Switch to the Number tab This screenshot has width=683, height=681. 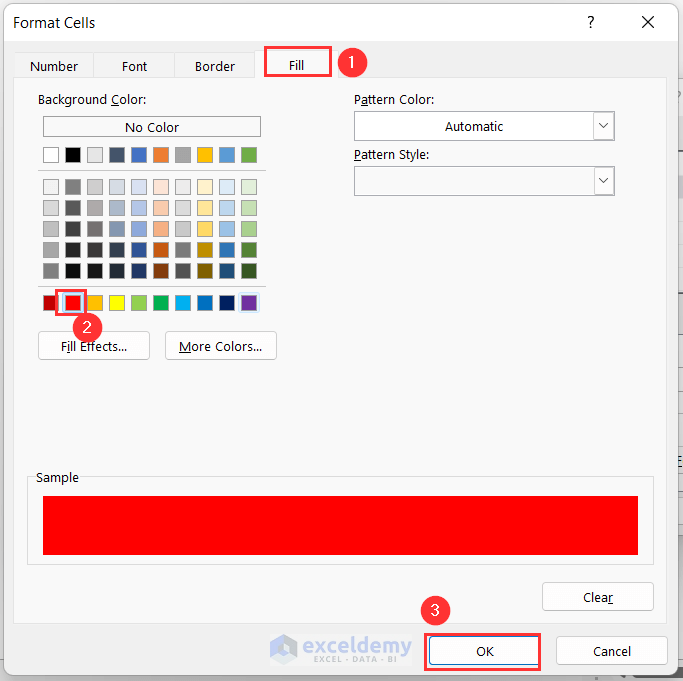(x=54, y=66)
